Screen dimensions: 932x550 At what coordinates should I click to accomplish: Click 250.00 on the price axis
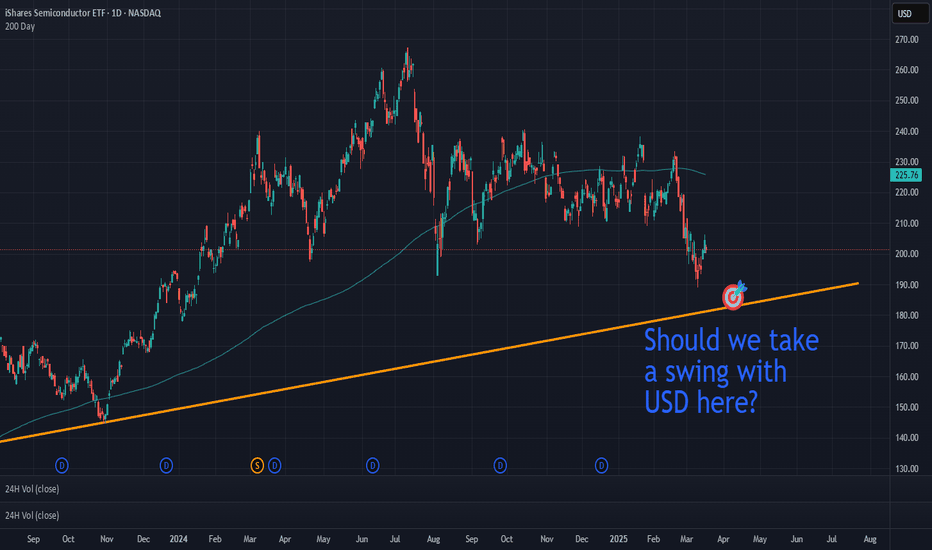point(906,100)
